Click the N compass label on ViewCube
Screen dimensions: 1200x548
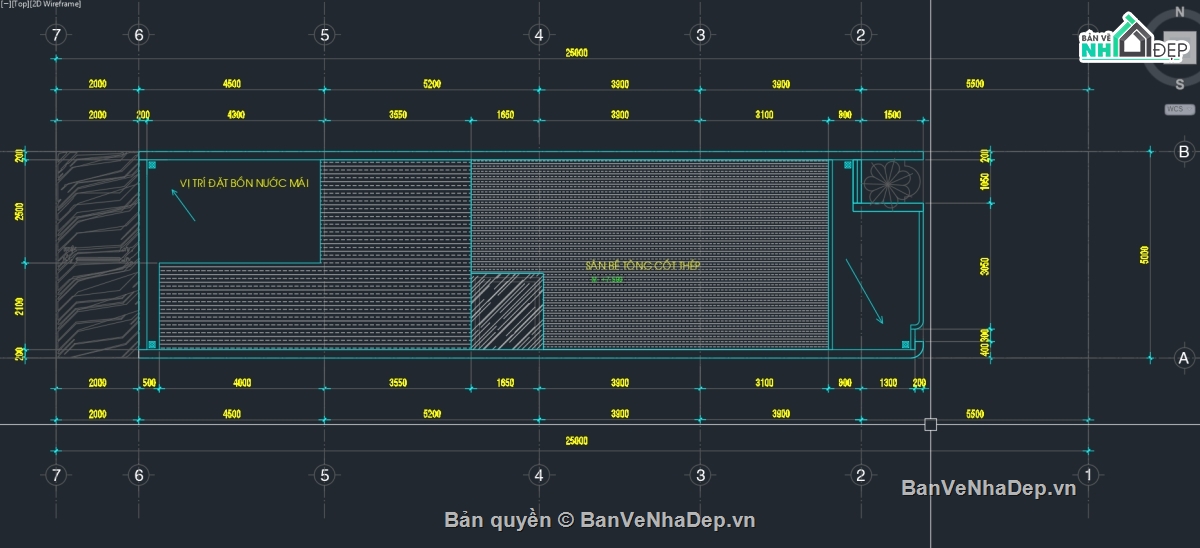click(x=1179, y=14)
